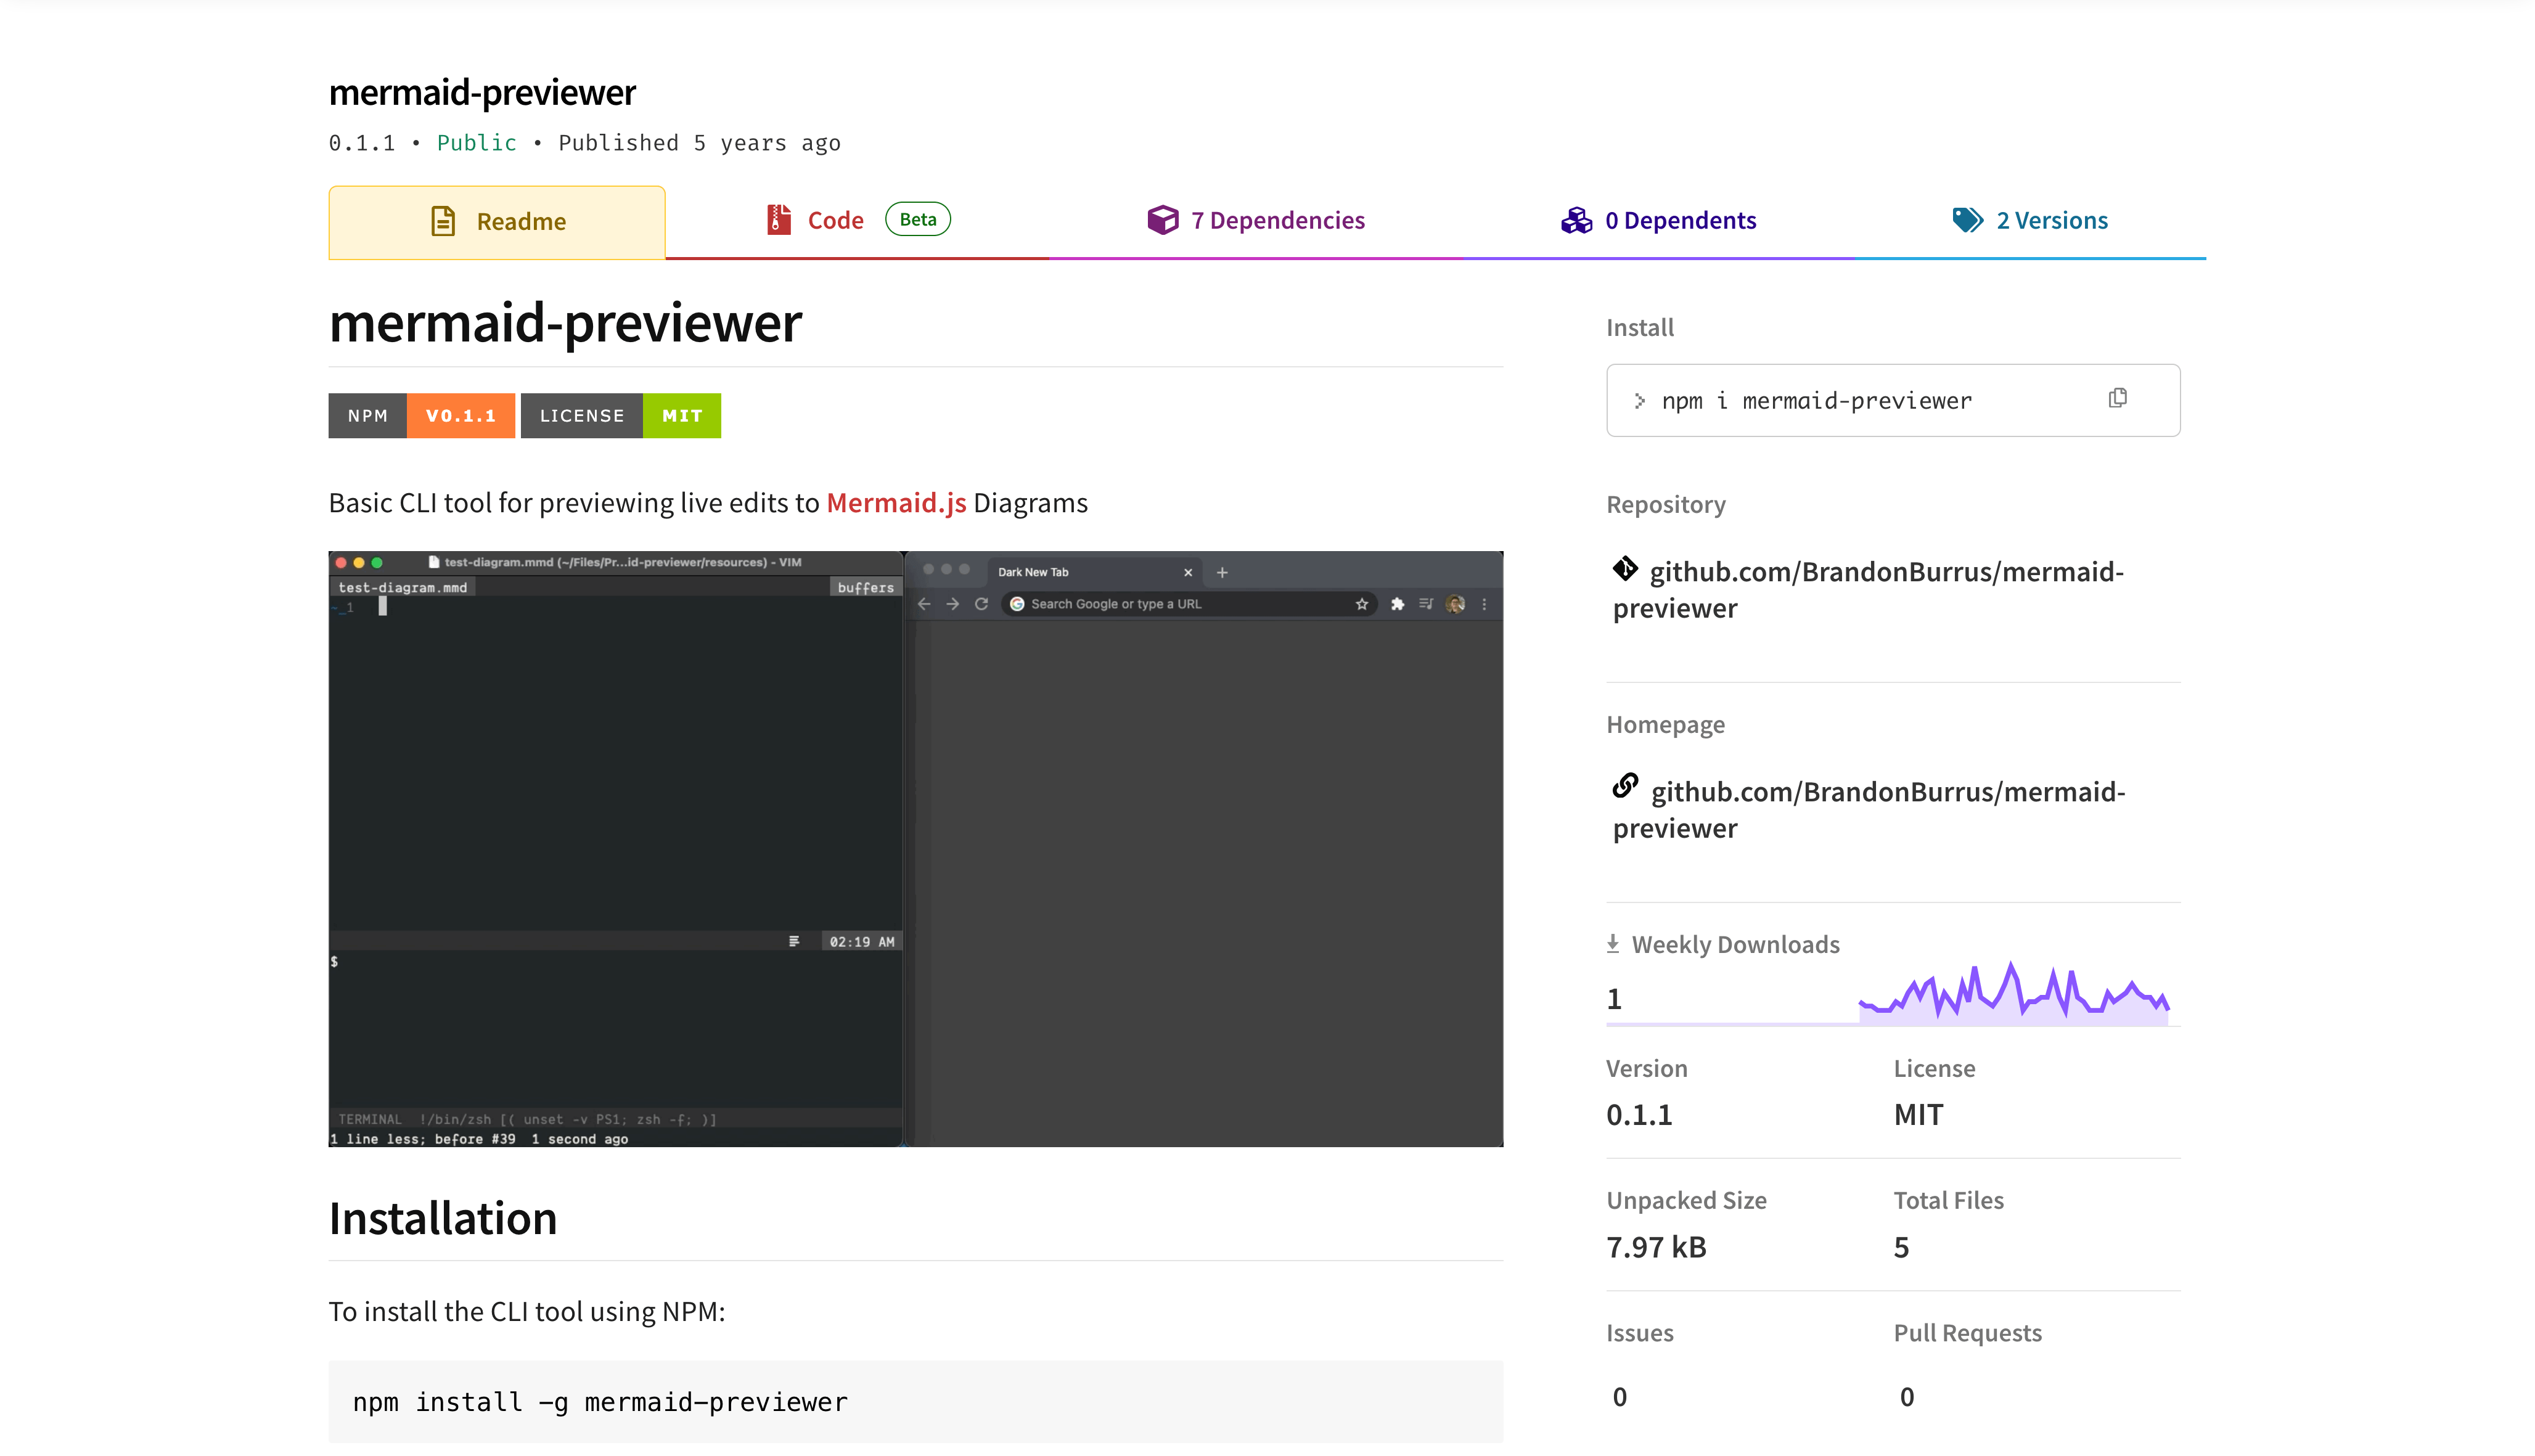Viewport: 2535px width, 1456px height.
Task: Click the NPM v0.1.1 badge
Action: coord(421,415)
